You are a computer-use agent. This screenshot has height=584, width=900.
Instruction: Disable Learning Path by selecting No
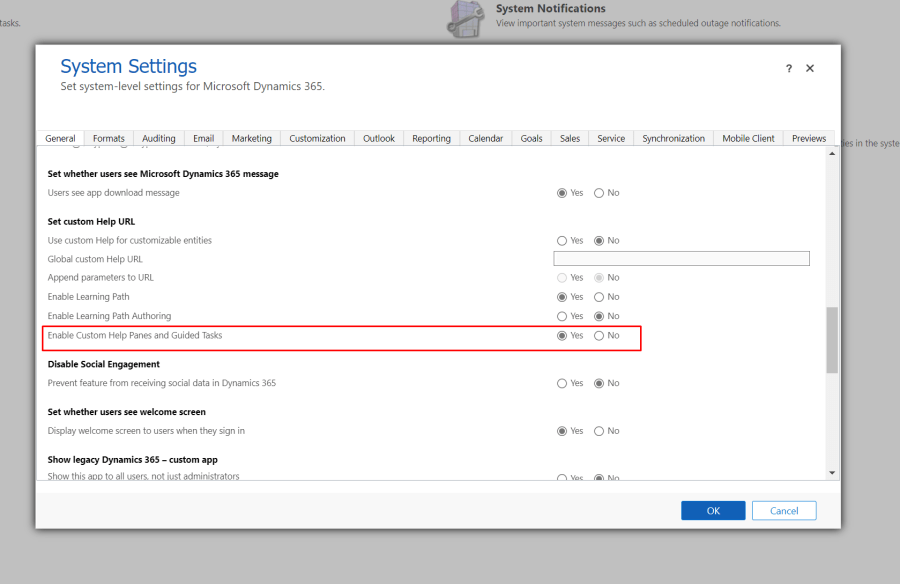599,296
